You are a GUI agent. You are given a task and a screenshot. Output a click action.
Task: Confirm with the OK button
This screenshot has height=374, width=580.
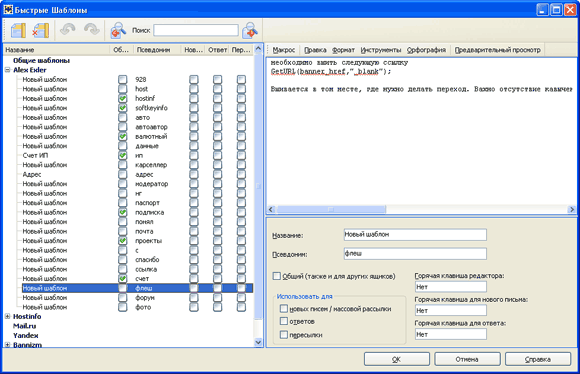397,359
